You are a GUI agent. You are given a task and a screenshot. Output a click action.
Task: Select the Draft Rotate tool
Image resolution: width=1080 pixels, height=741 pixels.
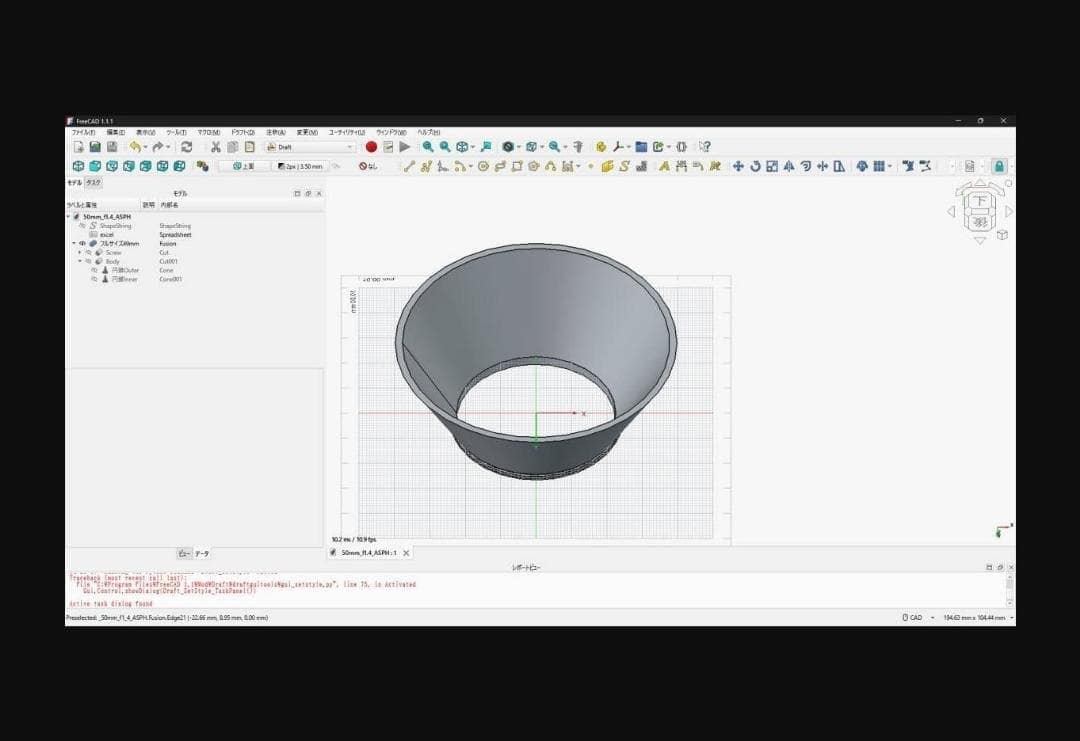point(756,166)
